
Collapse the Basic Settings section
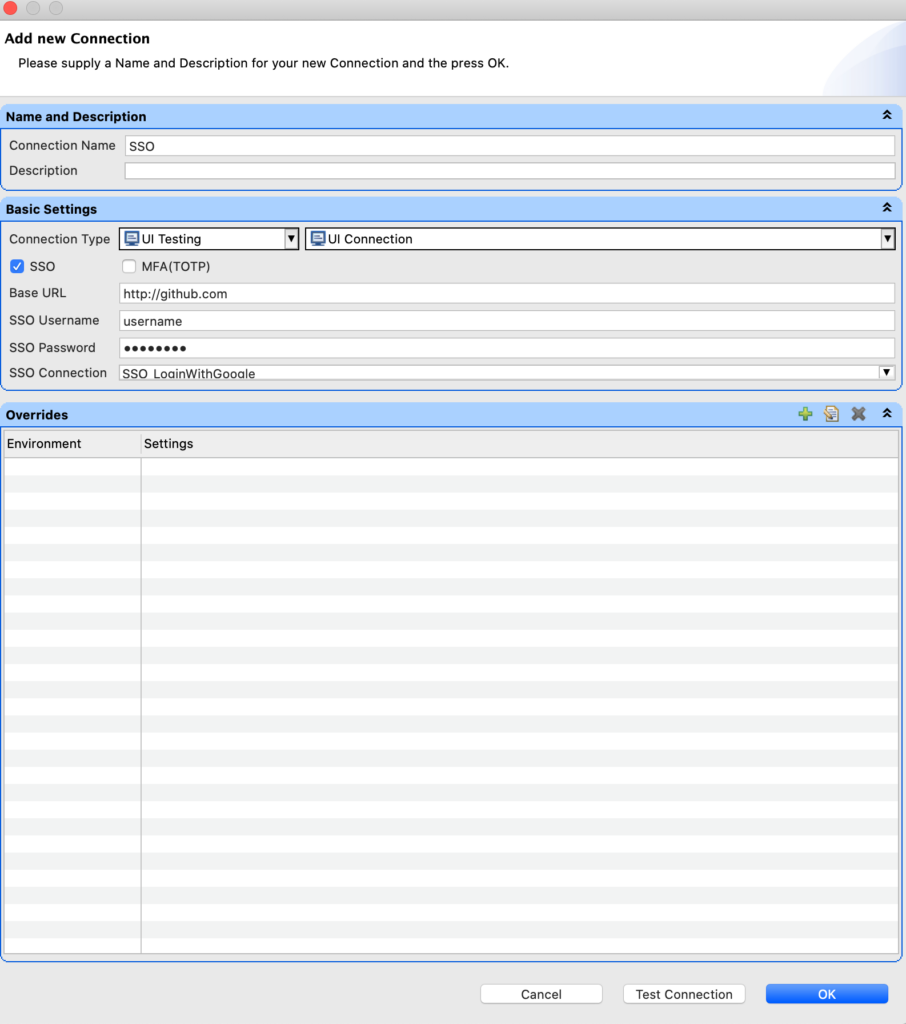click(x=887, y=208)
